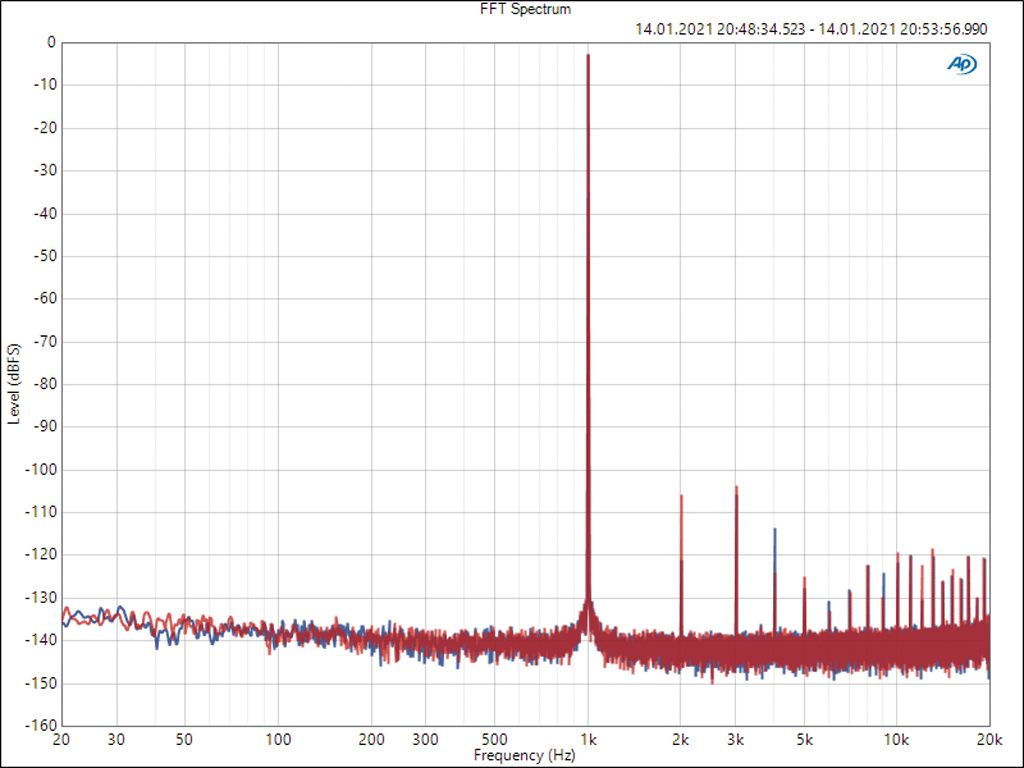
Task: Click the AP logo icon
Action: click(x=962, y=64)
